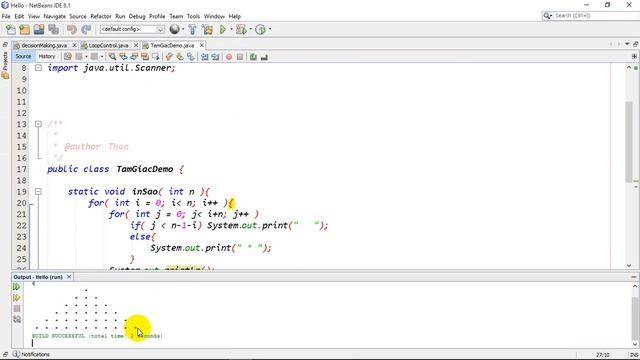Switch to decisionMaking.java tab
This screenshot has height=360, width=640.
click(x=43, y=45)
